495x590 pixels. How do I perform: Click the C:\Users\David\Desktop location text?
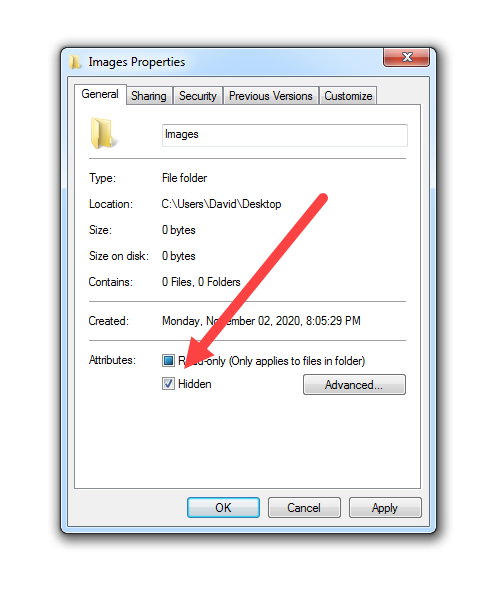coord(222,204)
